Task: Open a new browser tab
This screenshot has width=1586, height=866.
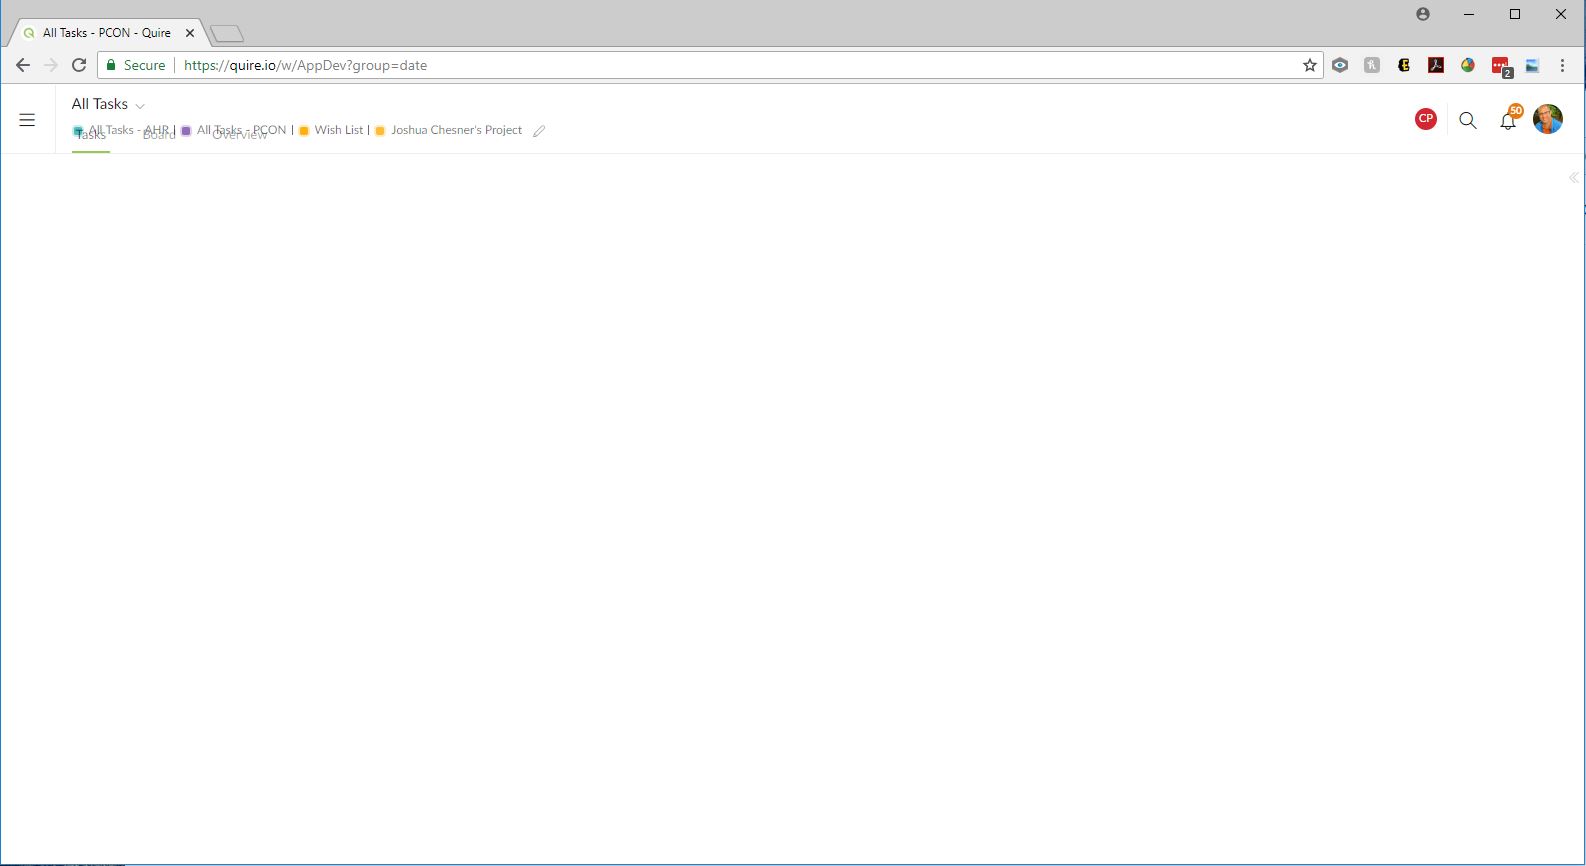Action: (x=227, y=34)
